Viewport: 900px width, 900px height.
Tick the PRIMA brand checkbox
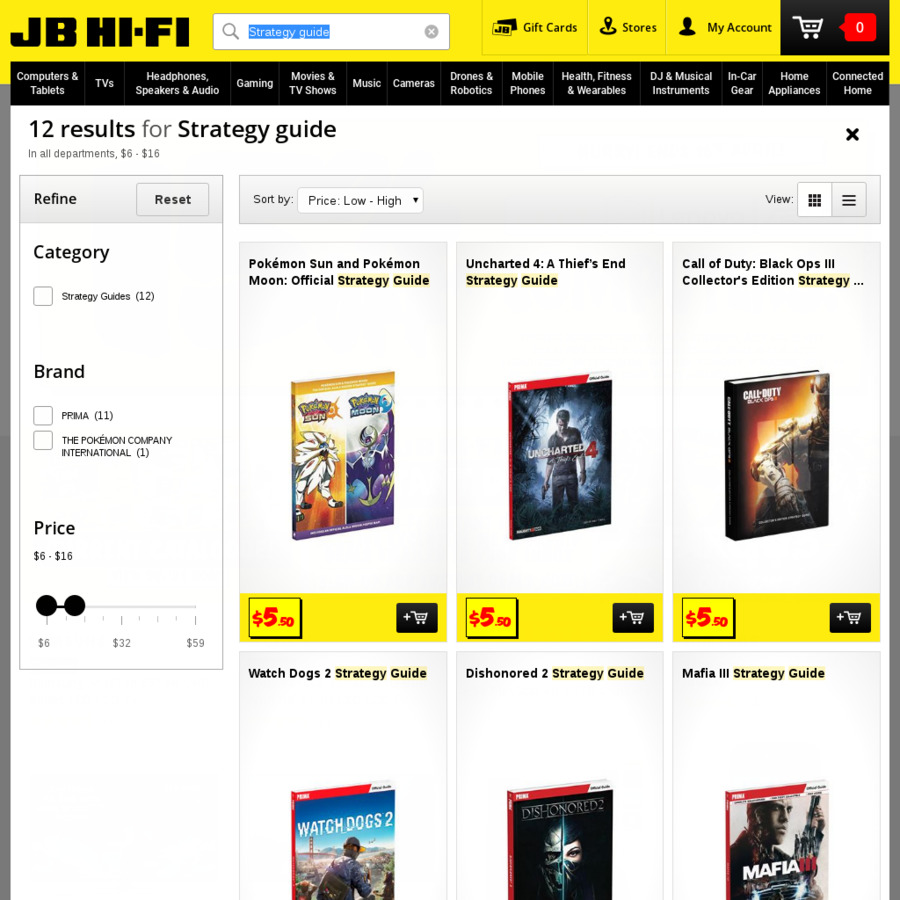(43, 416)
